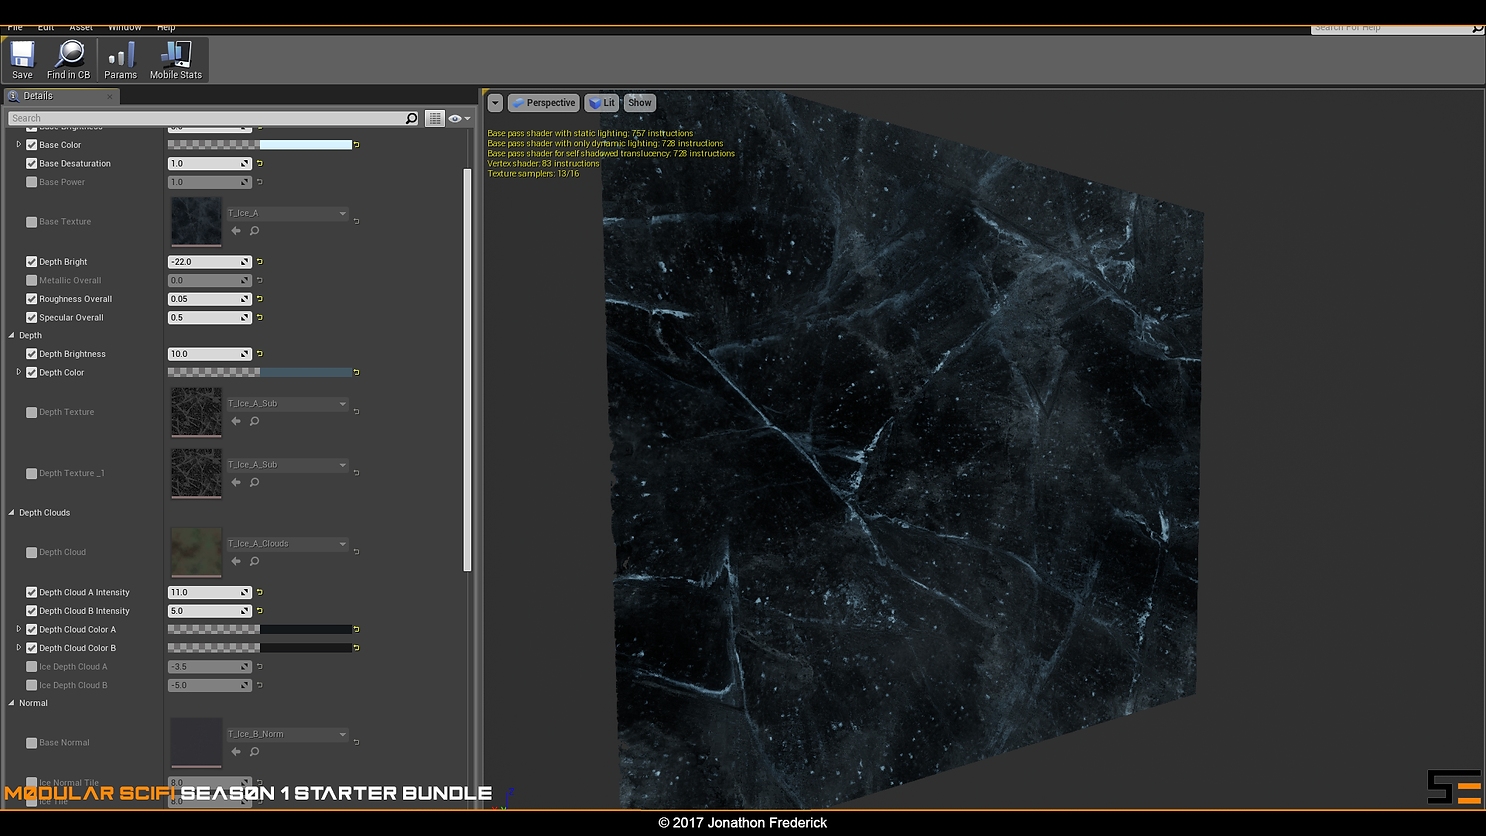Viewport: 1486px width, 836px height.
Task: Browse to T_Ice_A in Content Browser
Action: [254, 231]
